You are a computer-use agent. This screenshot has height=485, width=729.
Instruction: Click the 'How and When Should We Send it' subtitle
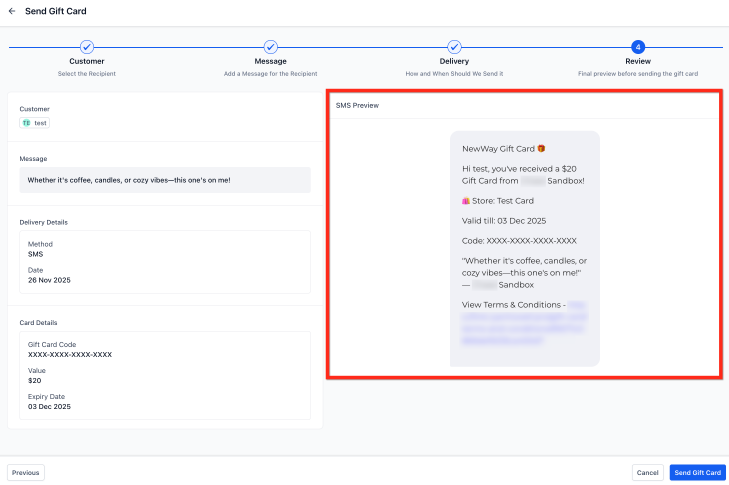(x=454, y=74)
